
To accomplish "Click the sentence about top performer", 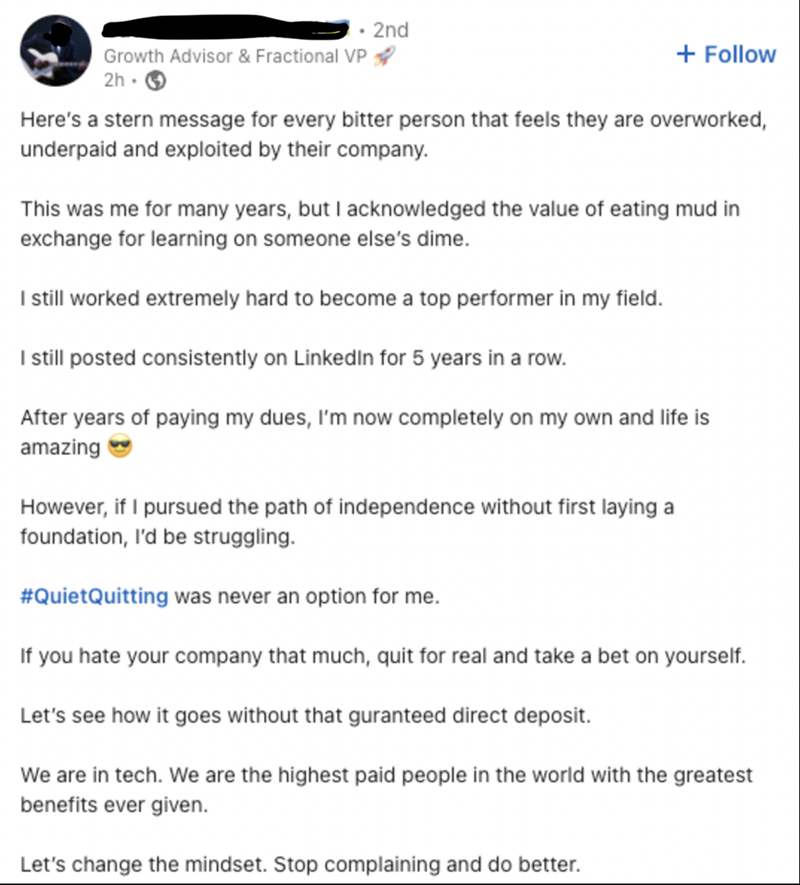I will (342, 298).
